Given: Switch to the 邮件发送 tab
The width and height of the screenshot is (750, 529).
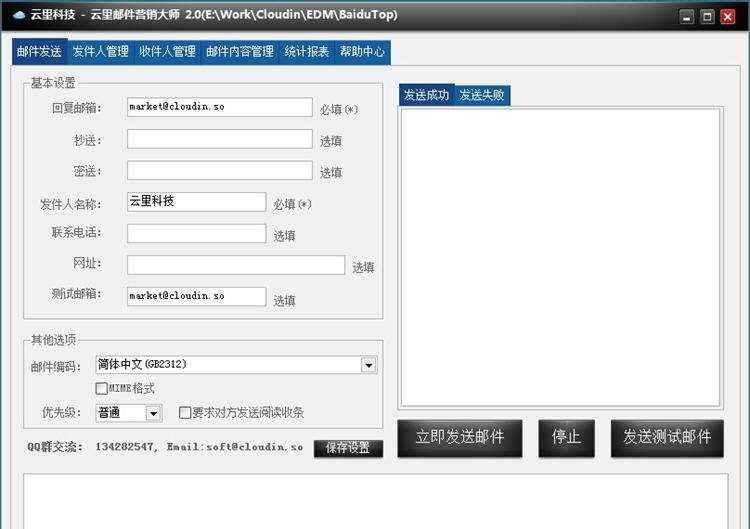Looking at the screenshot, I should [x=40, y=52].
